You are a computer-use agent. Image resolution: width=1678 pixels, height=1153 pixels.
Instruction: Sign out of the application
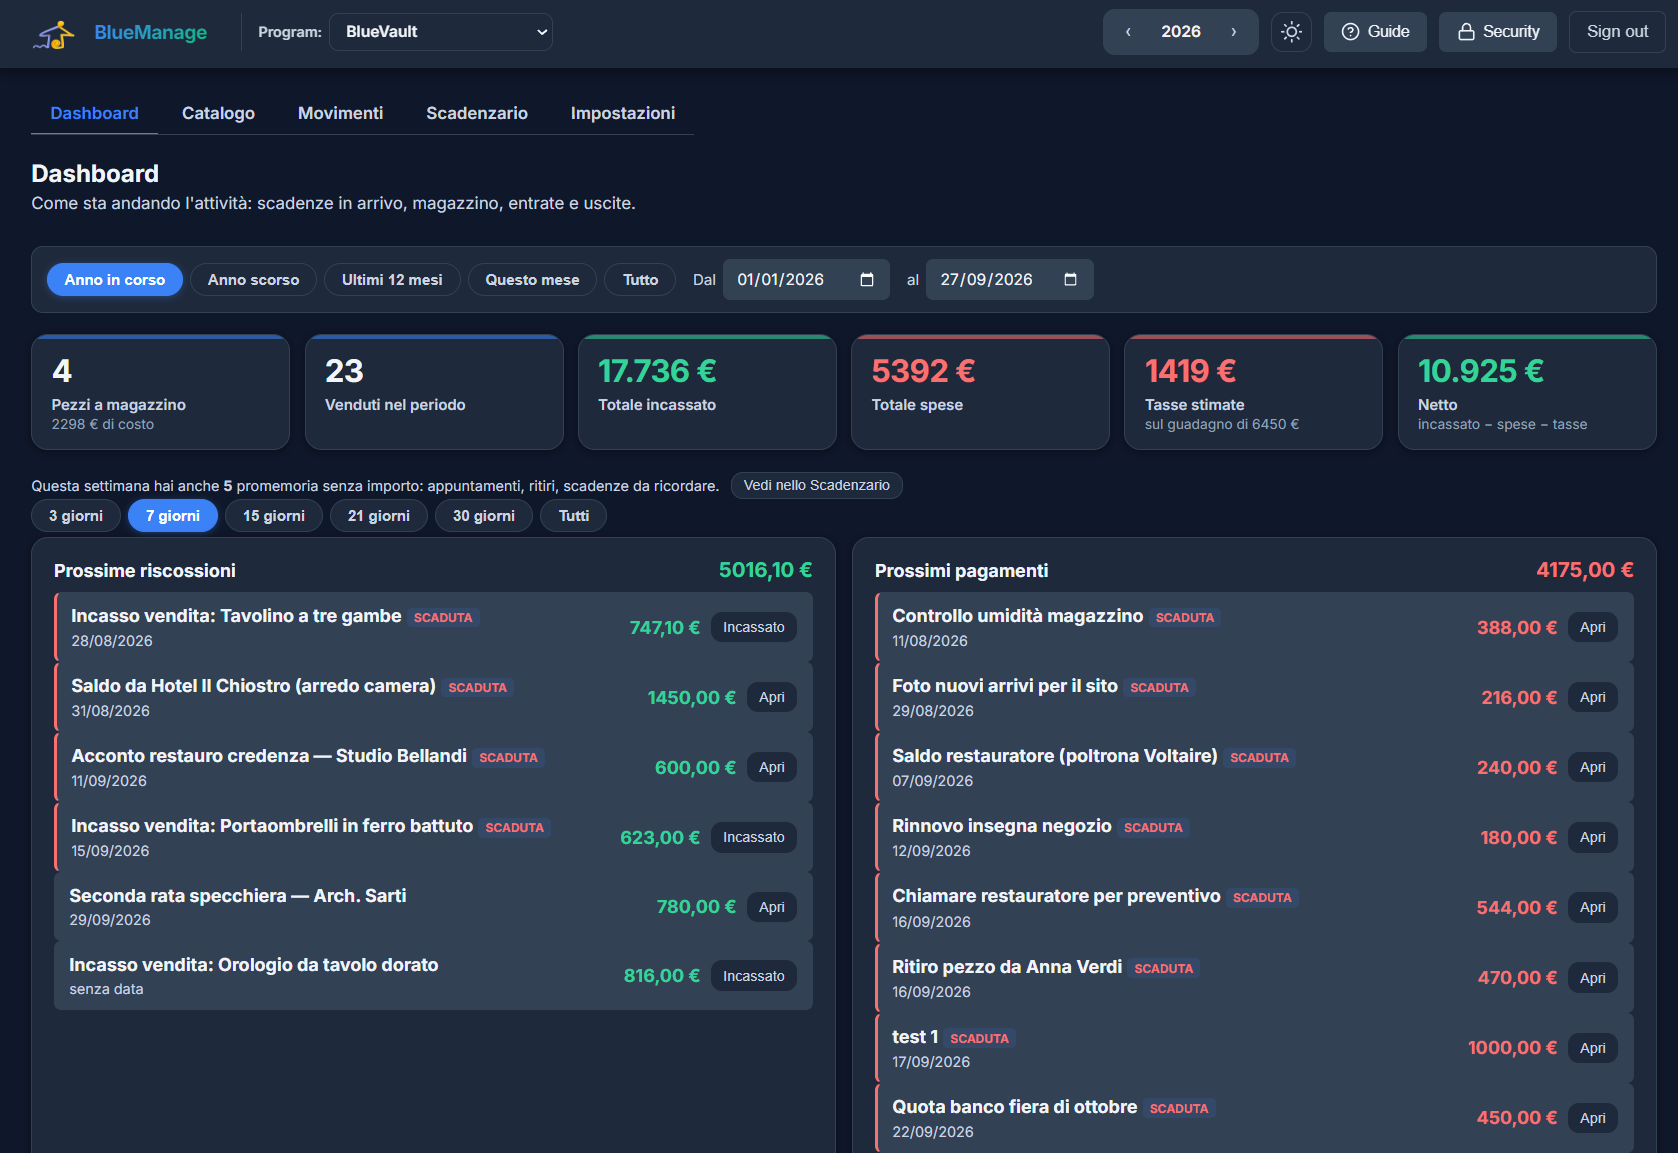coord(1617,32)
